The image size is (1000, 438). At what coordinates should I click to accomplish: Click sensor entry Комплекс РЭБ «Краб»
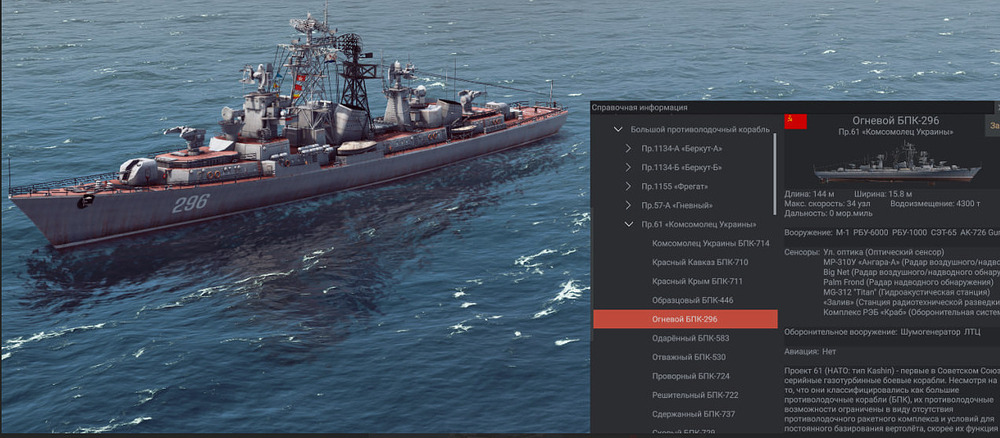pyautogui.click(x=911, y=312)
